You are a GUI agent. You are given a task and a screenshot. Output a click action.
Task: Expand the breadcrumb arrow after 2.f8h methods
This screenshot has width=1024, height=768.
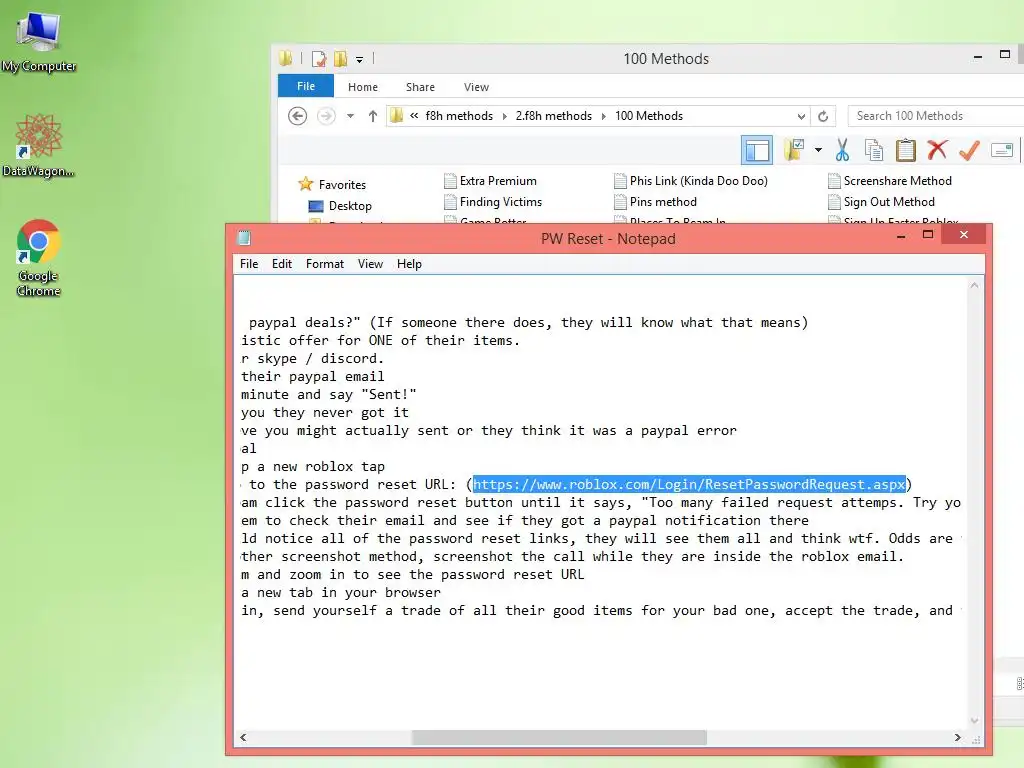603,116
